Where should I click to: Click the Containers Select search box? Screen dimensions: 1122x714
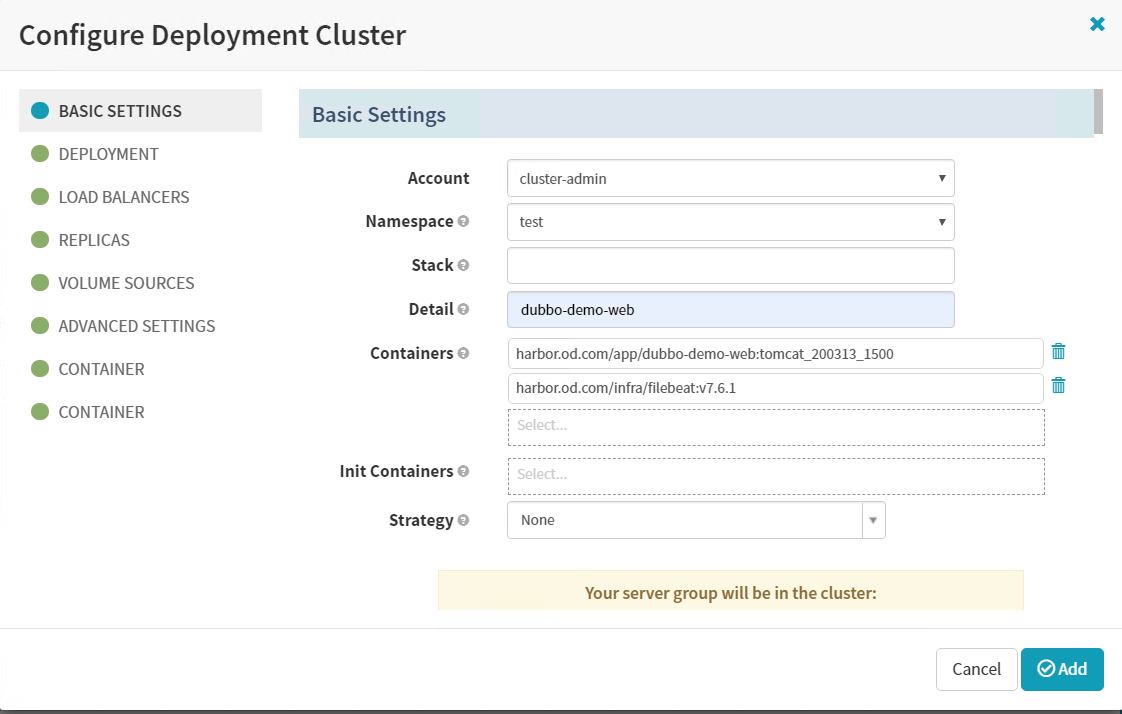tap(776, 426)
